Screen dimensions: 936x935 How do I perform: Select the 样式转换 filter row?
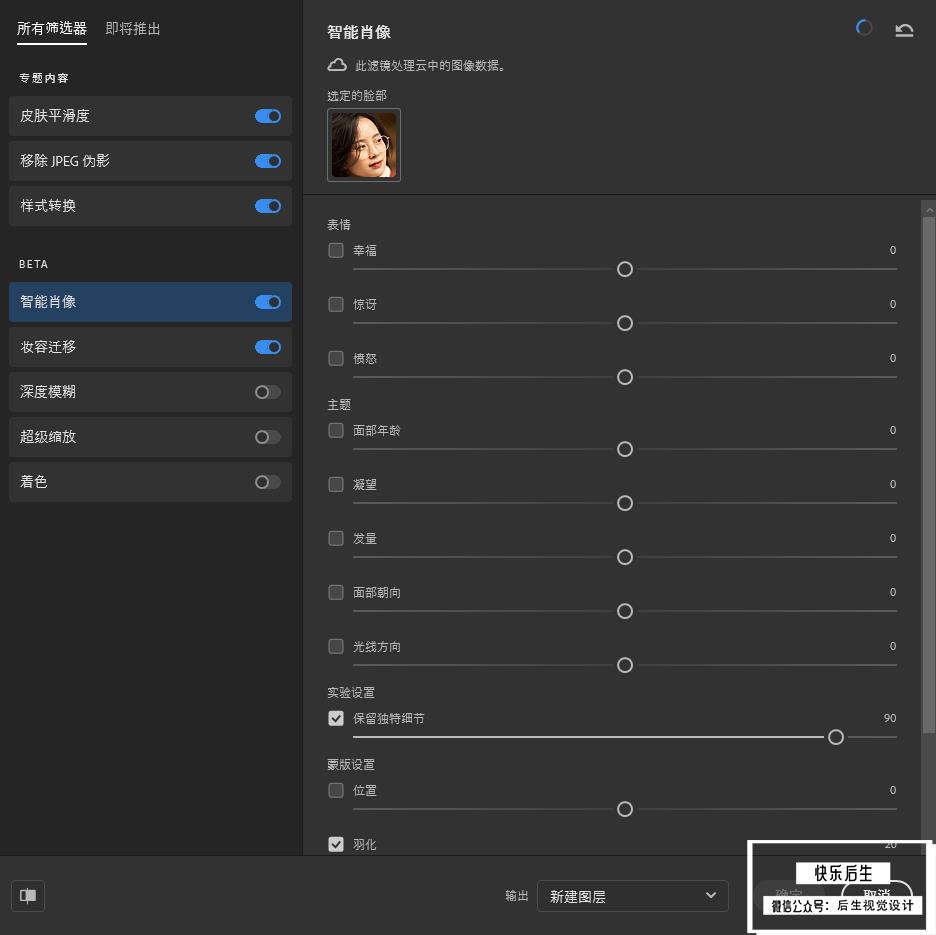click(x=150, y=206)
